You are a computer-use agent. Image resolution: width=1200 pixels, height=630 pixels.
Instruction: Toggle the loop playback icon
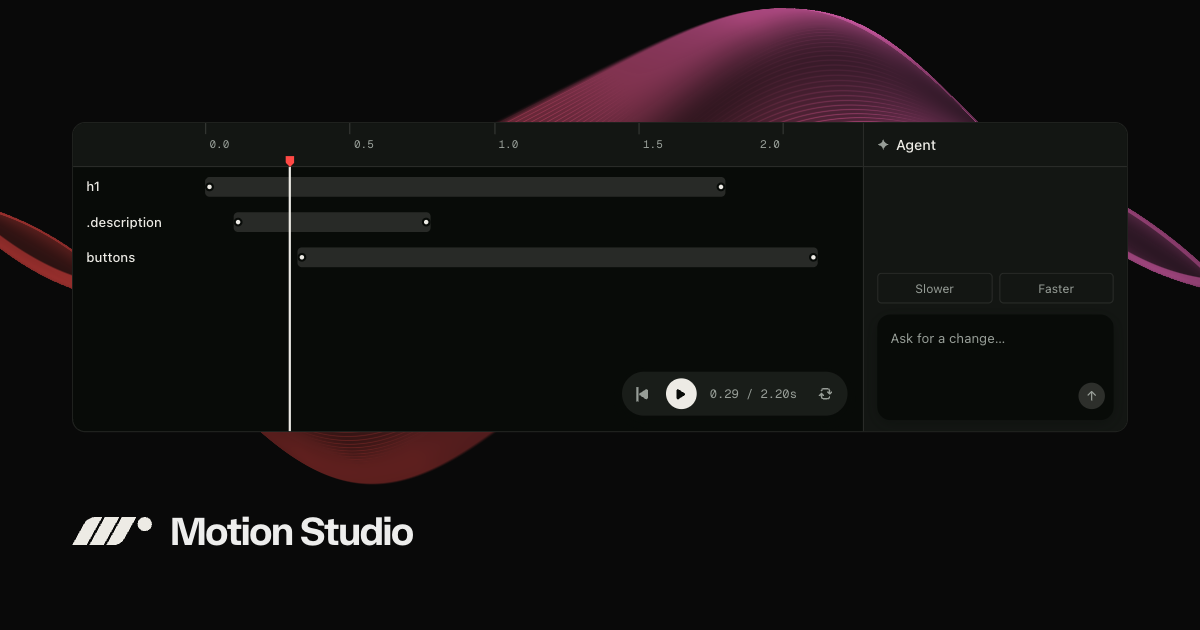coord(825,394)
